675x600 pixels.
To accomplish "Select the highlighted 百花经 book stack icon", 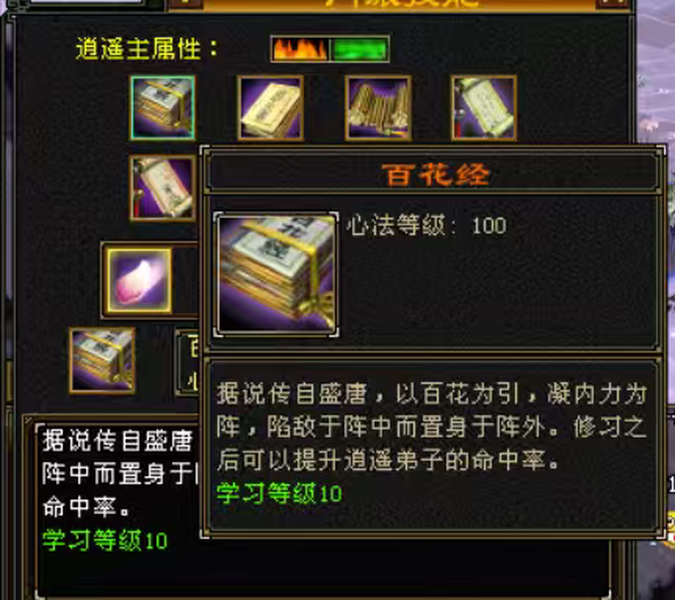I will [163, 108].
